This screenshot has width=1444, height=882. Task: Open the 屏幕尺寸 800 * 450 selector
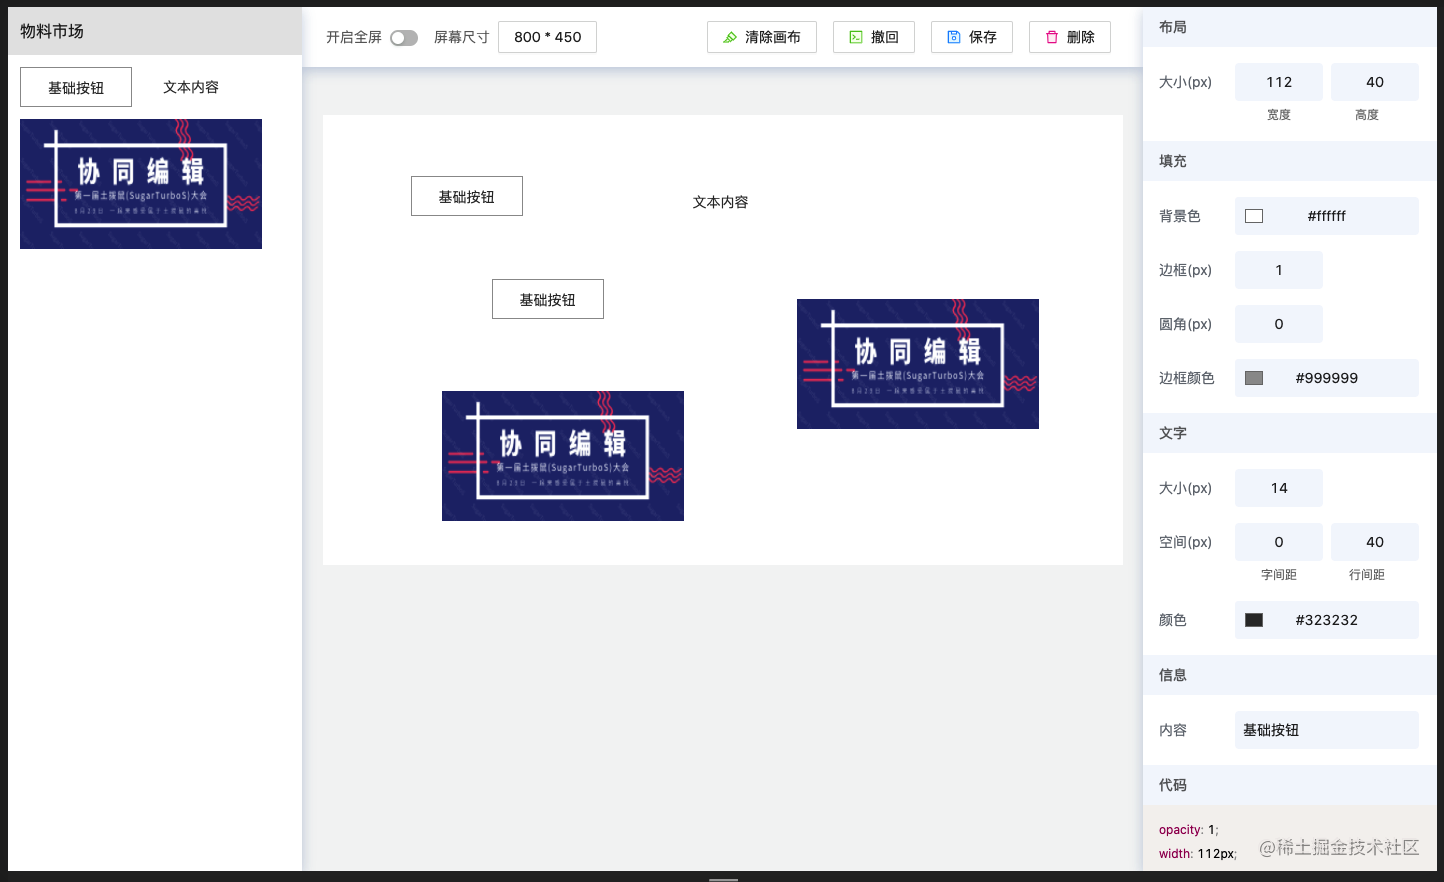pos(547,37)
